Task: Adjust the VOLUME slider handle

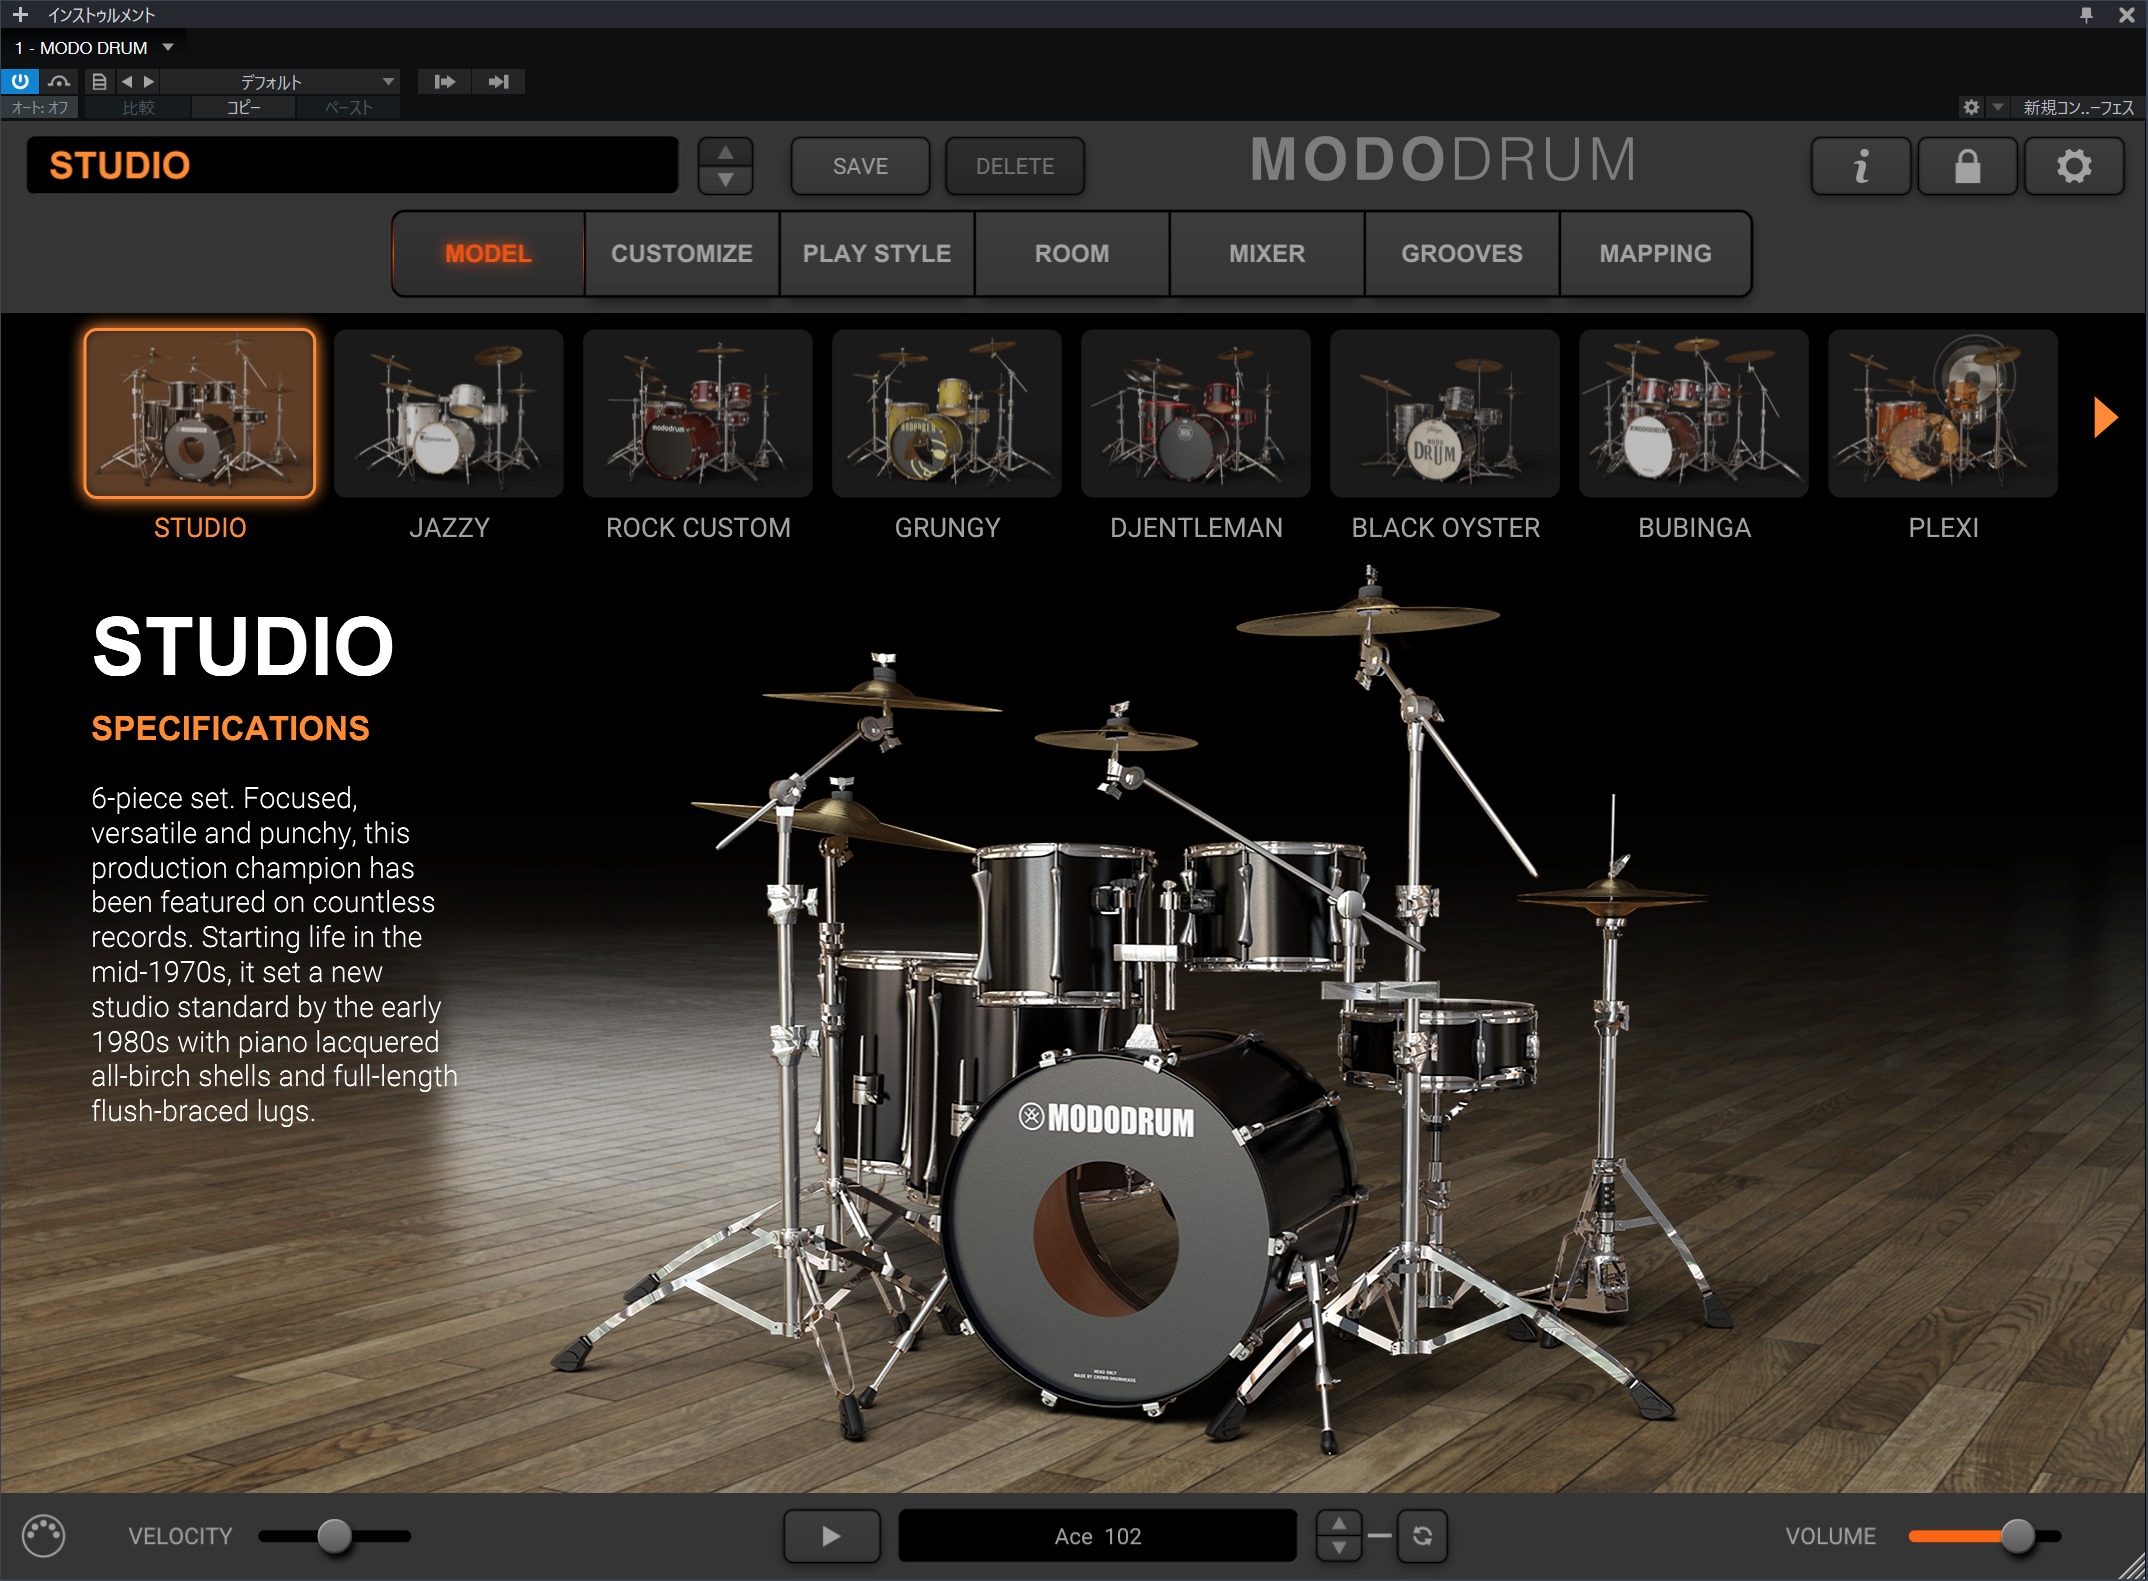Action: click(2018, 1535)
